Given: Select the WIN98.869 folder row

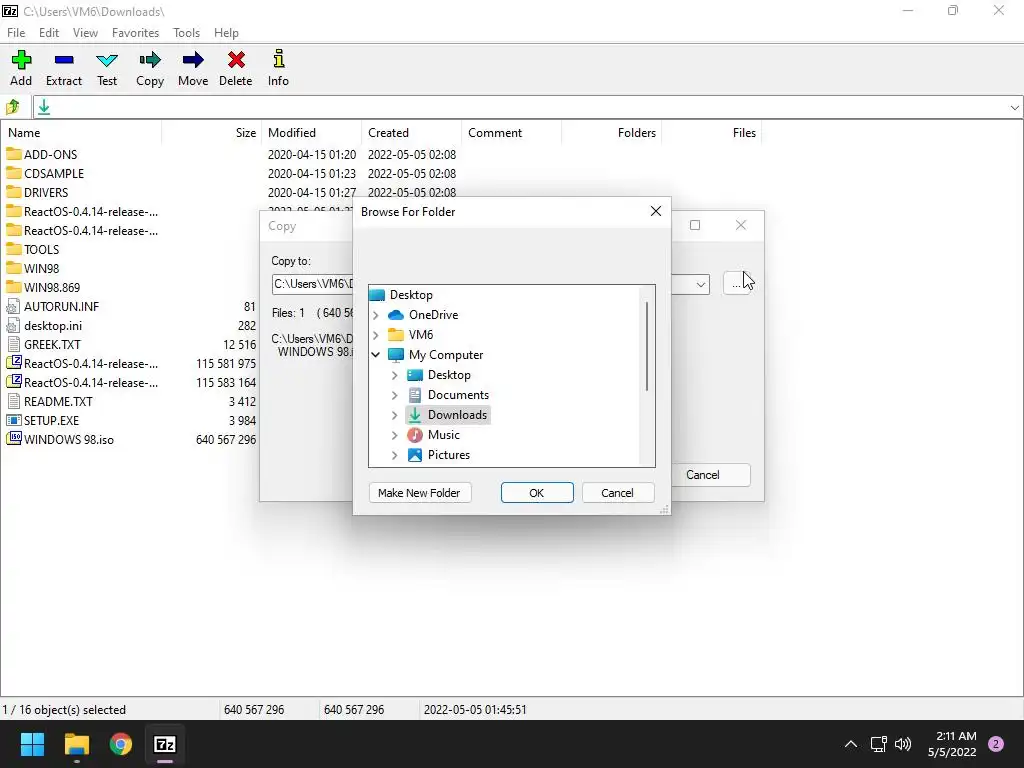Looking at the screenshot, I should (x=131, y=287).
